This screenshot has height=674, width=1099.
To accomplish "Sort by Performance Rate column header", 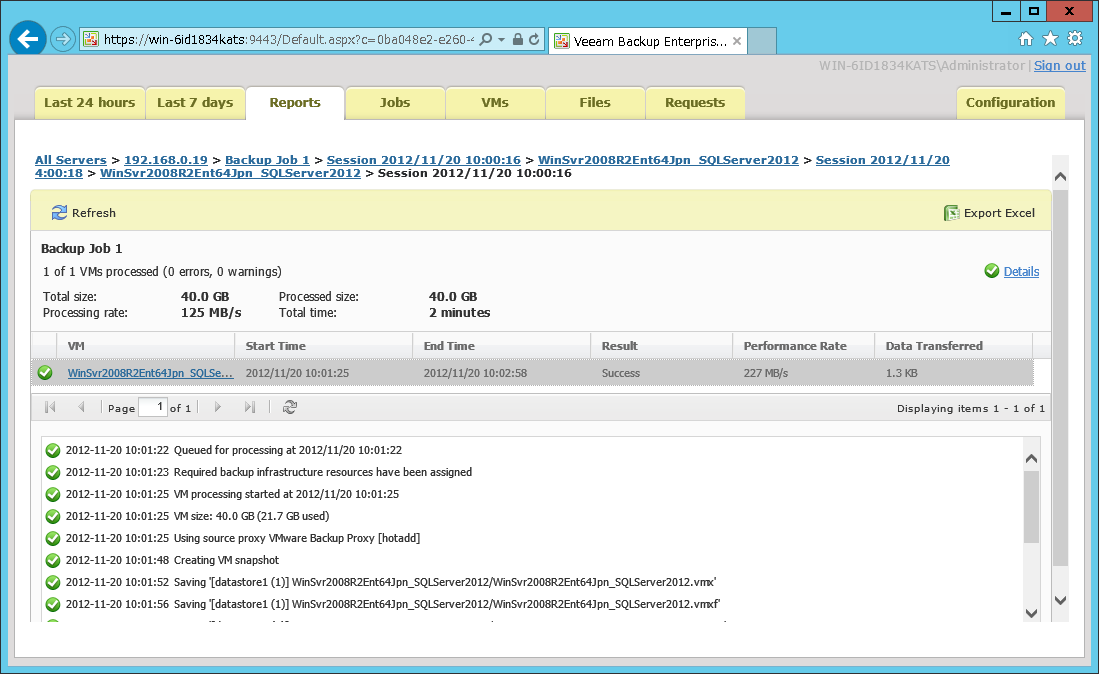I will click(x=804, y=346).
